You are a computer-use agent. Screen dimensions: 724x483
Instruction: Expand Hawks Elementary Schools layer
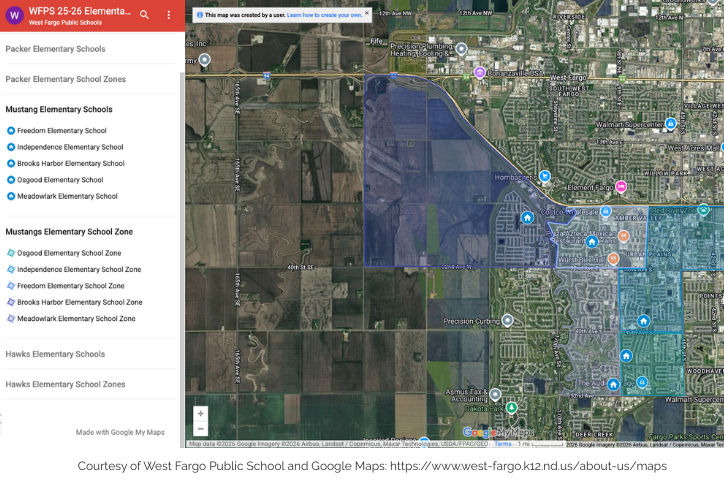55,354
